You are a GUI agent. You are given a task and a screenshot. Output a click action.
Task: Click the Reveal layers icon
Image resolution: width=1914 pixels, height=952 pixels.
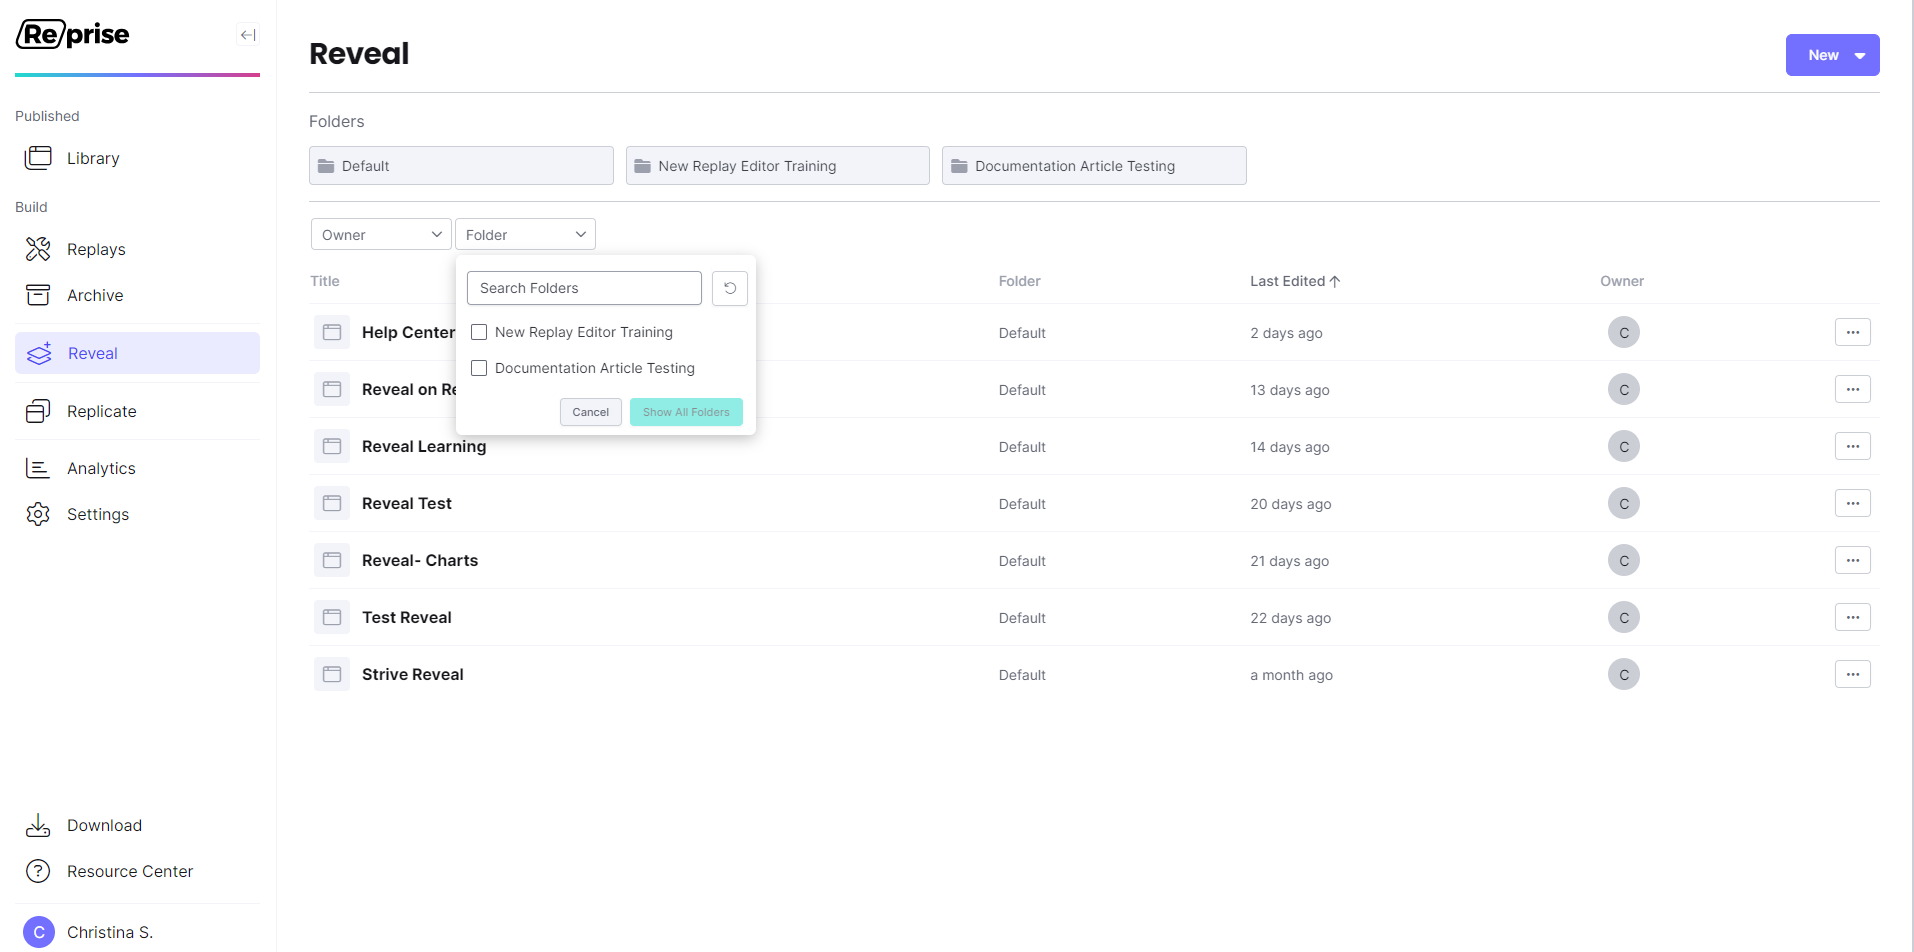(x=39, y=353)
